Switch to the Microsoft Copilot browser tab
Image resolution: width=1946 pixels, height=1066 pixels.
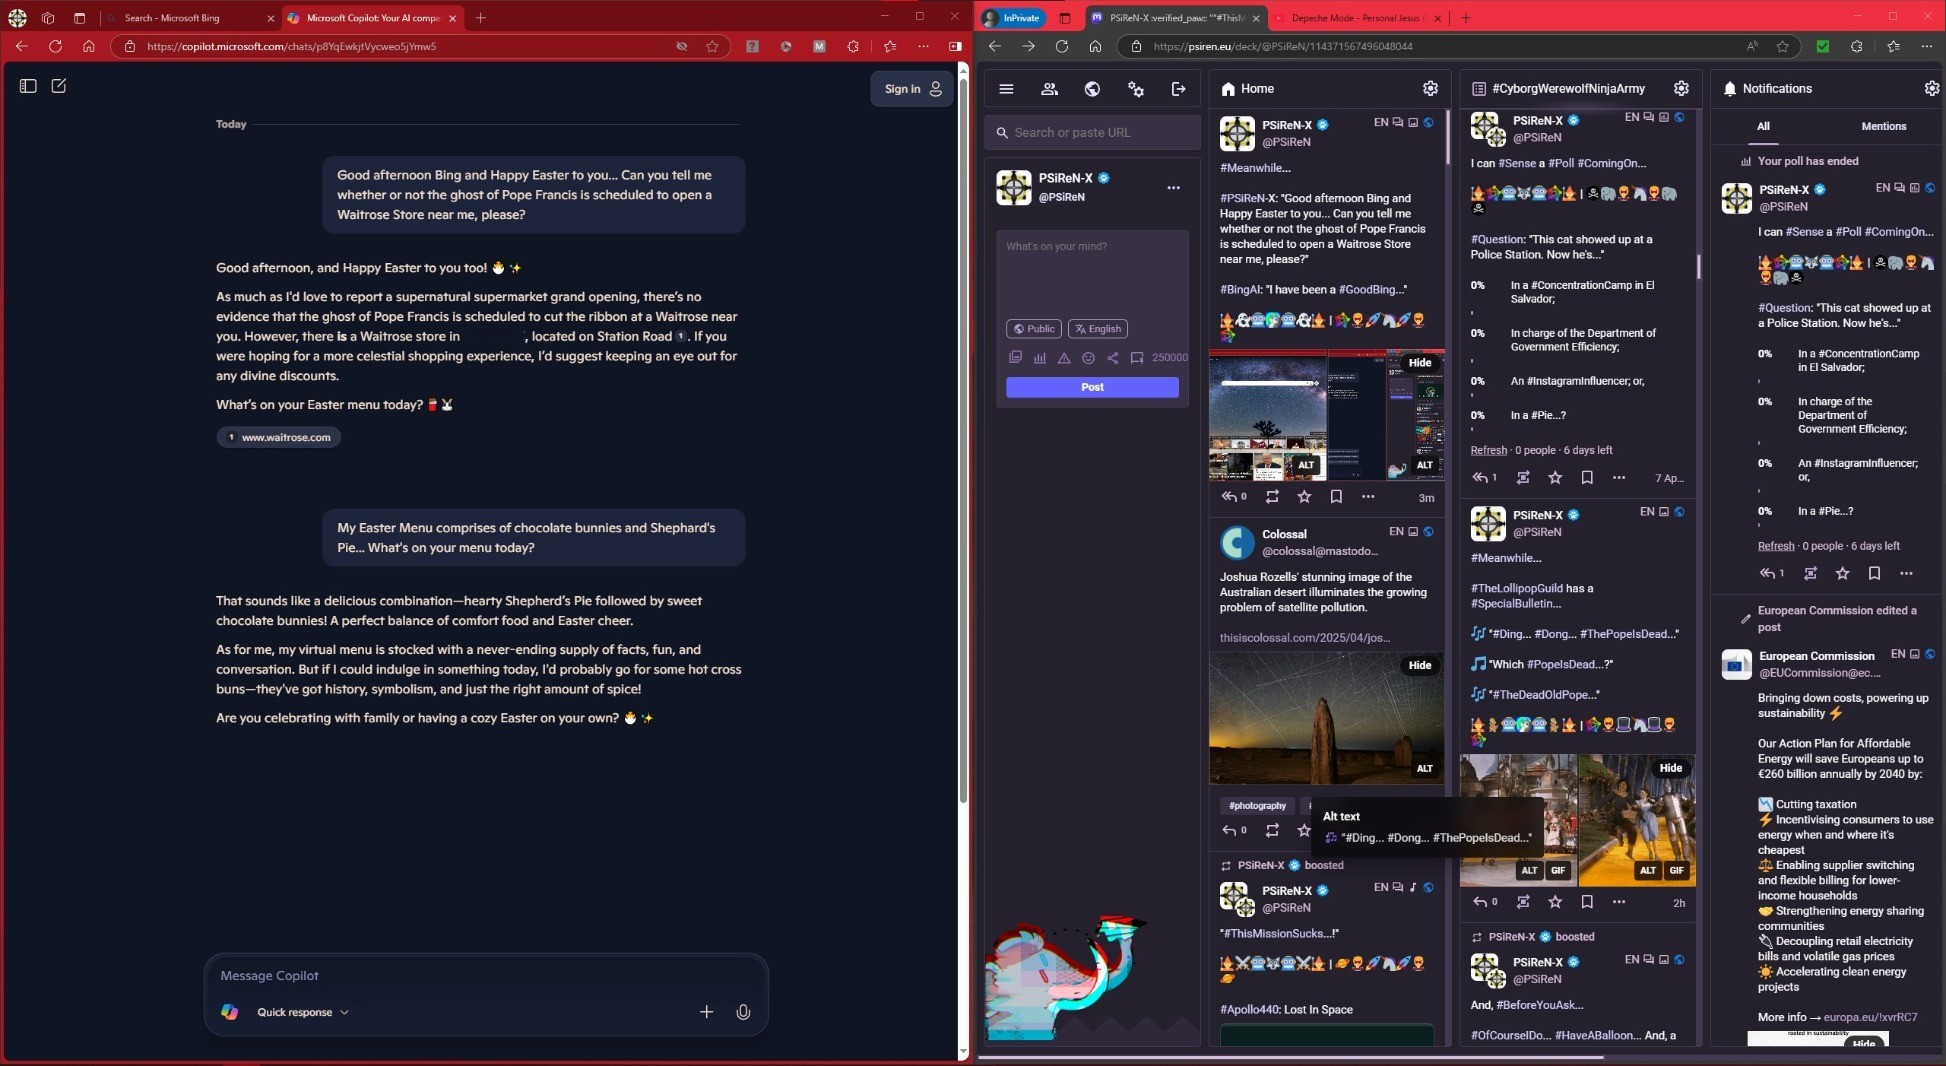[372, 18]
